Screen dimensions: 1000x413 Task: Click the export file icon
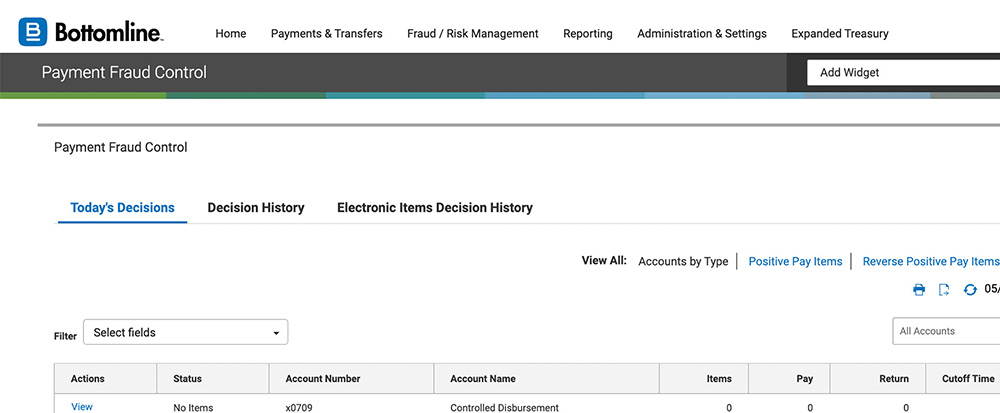point(944,290)
